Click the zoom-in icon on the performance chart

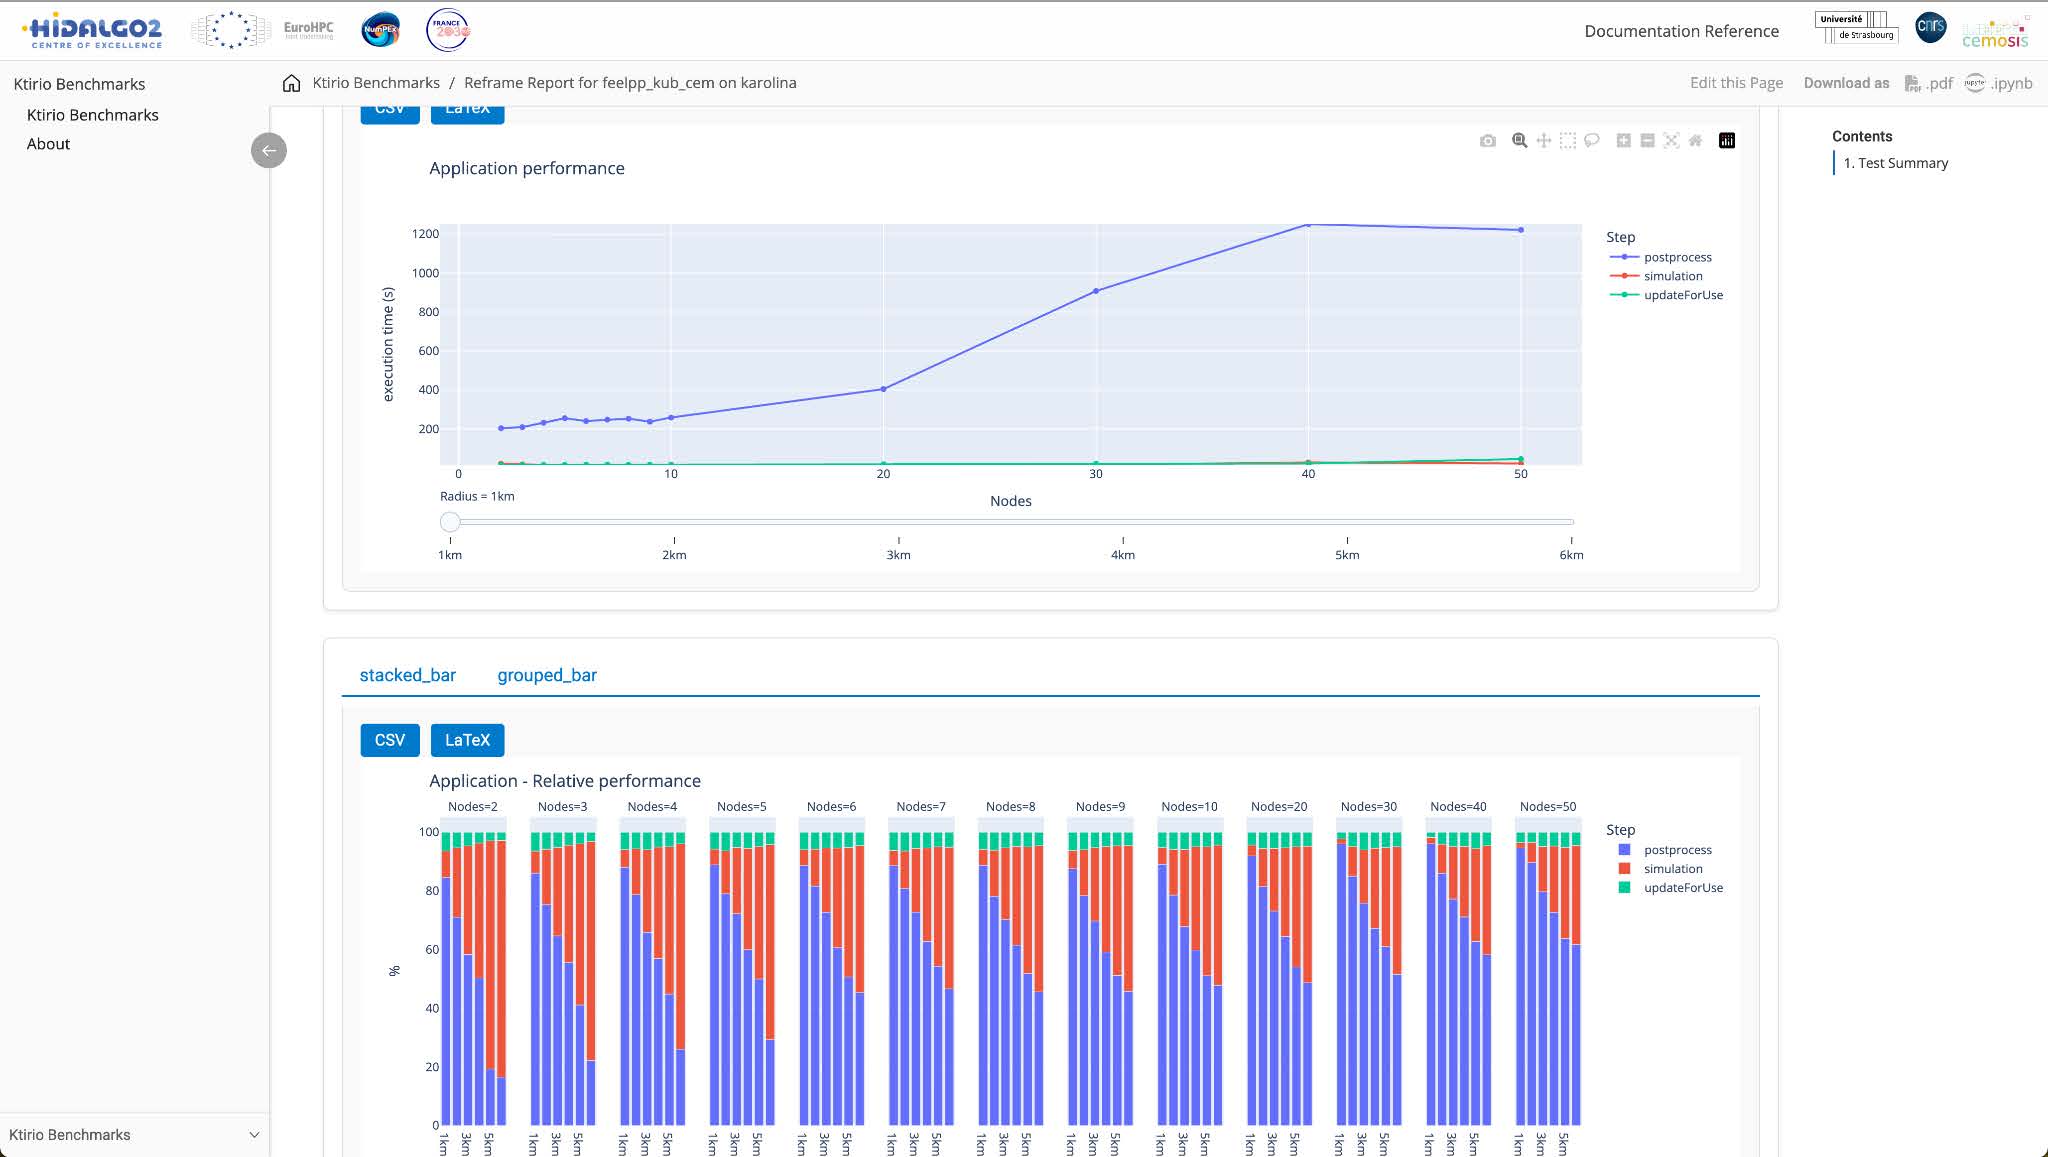click(1622, 140)
